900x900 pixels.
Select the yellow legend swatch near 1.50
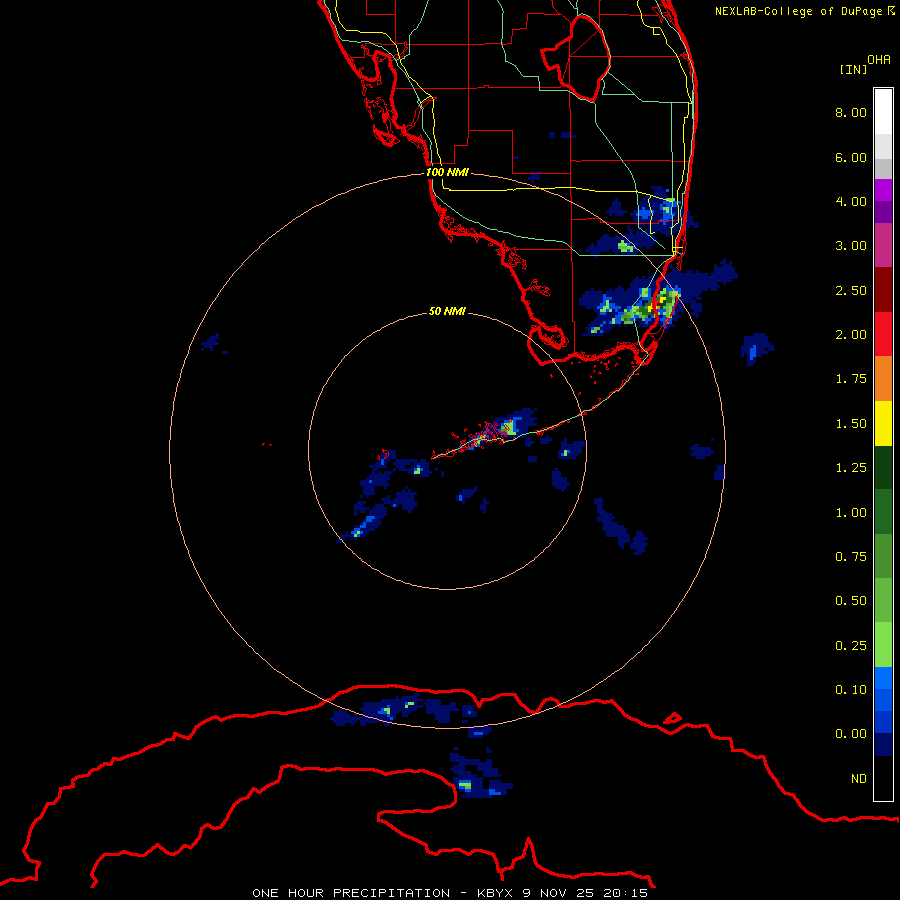(883, 424)
